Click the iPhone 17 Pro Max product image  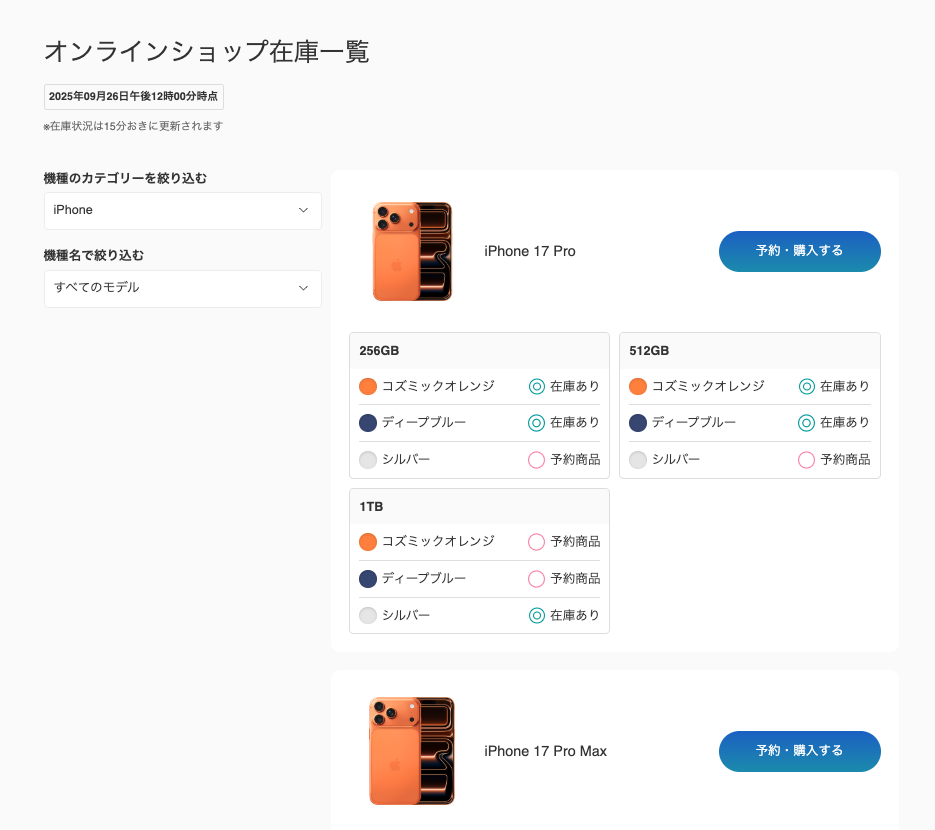tap(412, 751)
